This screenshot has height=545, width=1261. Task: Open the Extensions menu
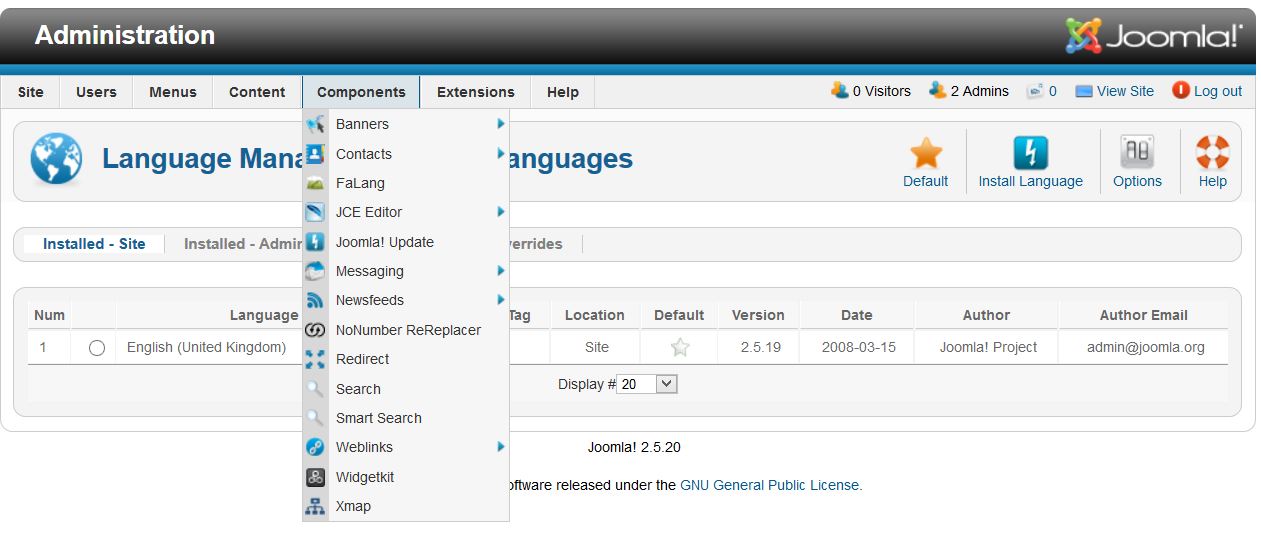tap(476, 92)
